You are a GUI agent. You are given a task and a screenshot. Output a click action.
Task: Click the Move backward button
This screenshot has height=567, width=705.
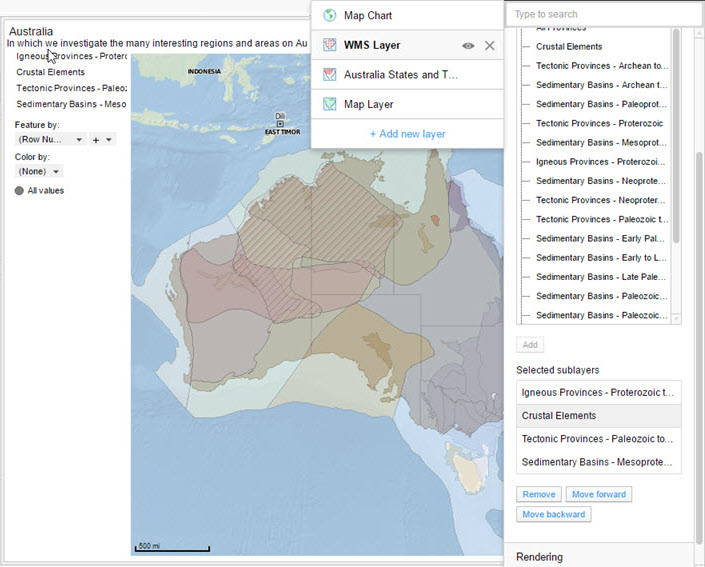click(x=554, y=514)
